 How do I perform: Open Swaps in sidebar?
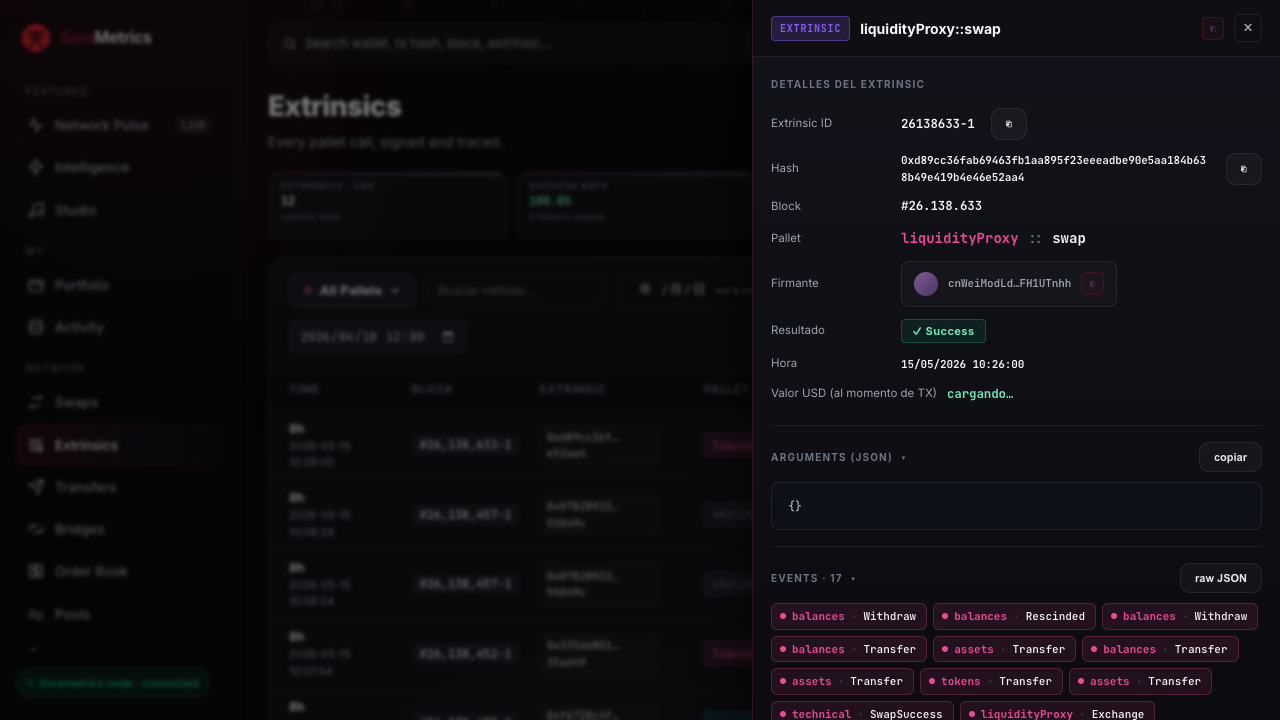point(118,402)
